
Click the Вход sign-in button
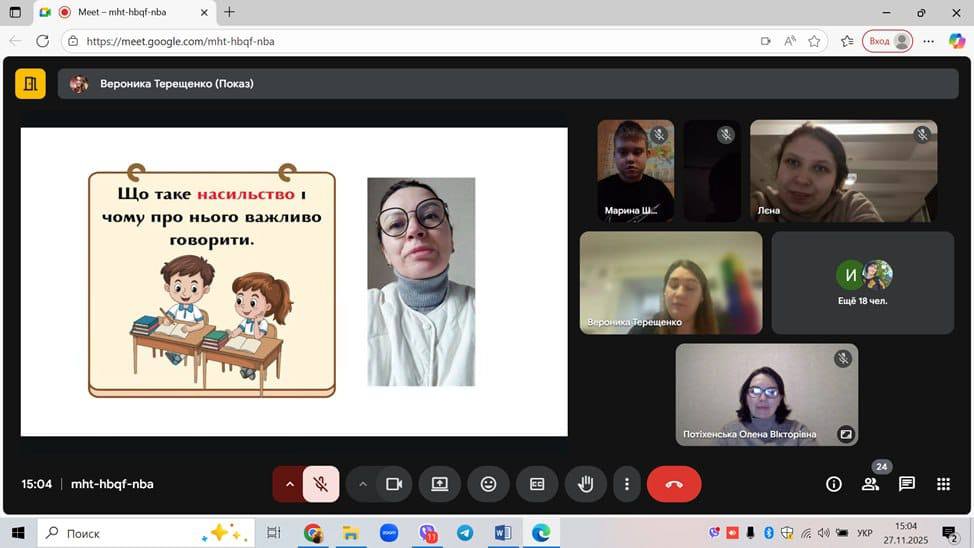tap(888, 41)
